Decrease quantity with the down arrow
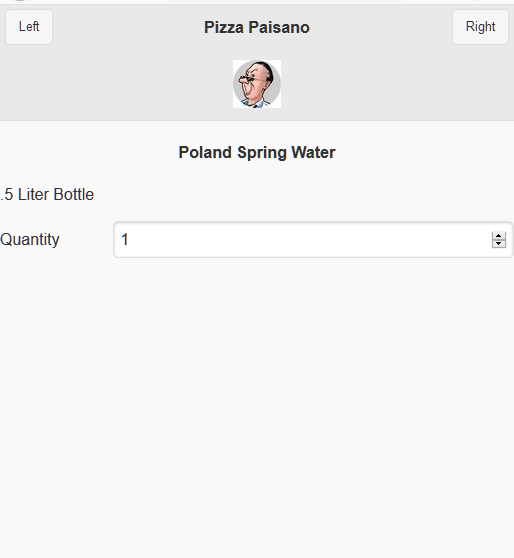 499,244
